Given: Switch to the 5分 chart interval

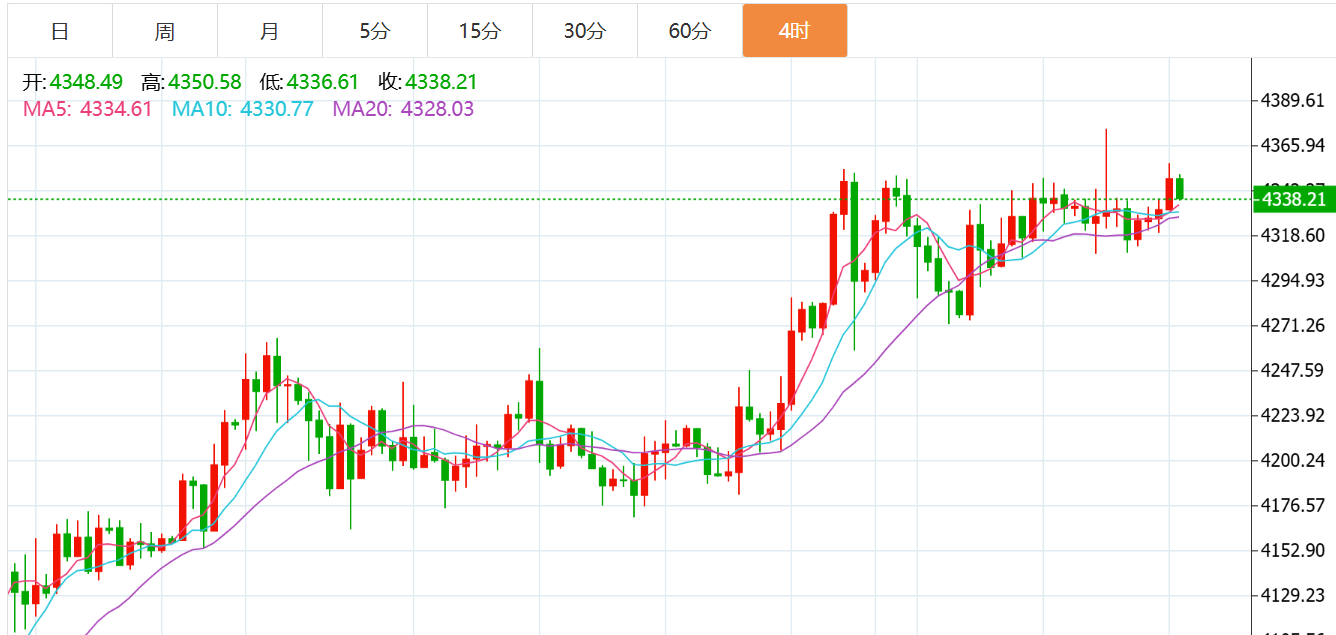Looking at the screenshot, I should pyautogui.click(x=375, y=31).
